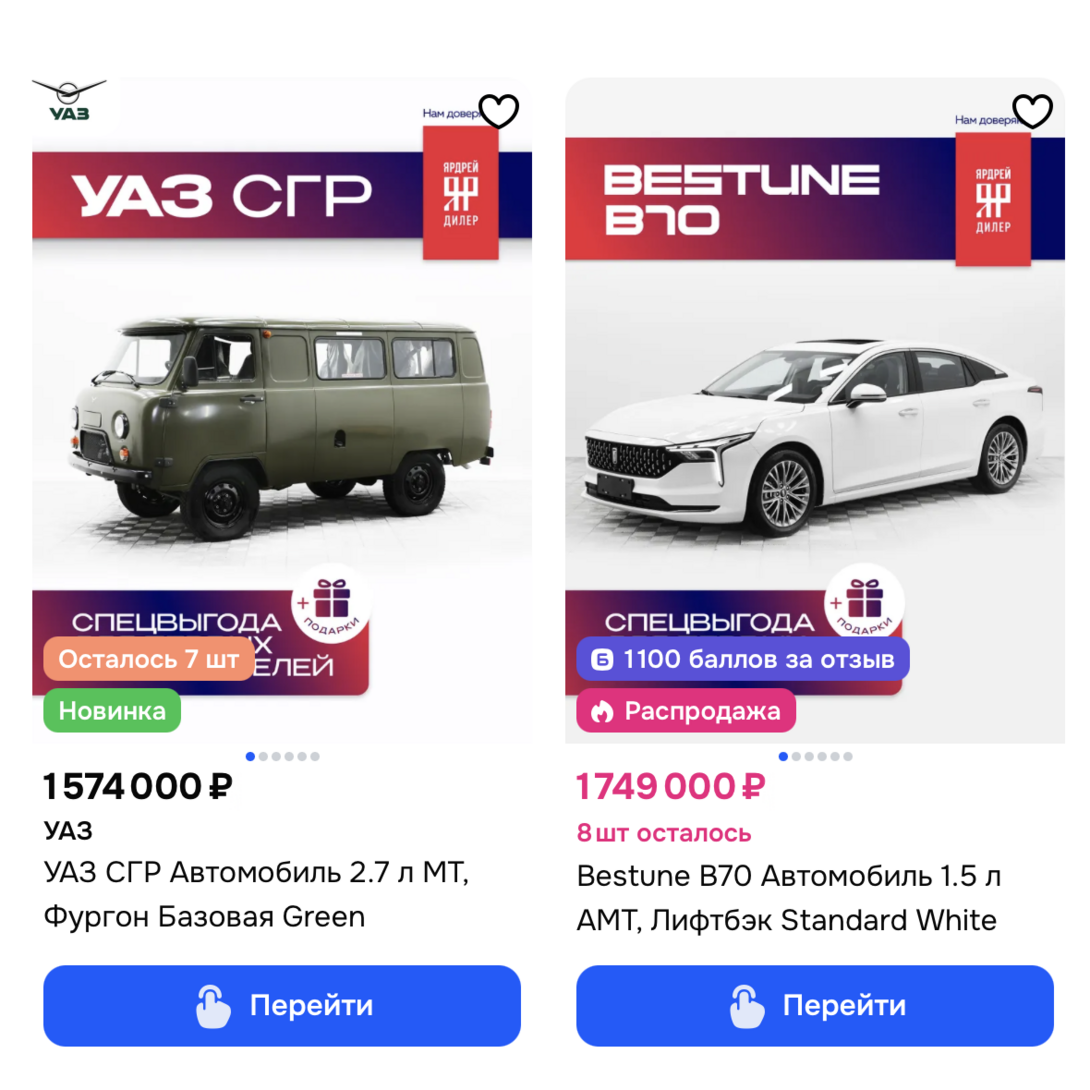Tap the Осталось 7 шт badge
Image resolution: width=1090 pixels, height=1090 pixels.
tap(149, 658)
